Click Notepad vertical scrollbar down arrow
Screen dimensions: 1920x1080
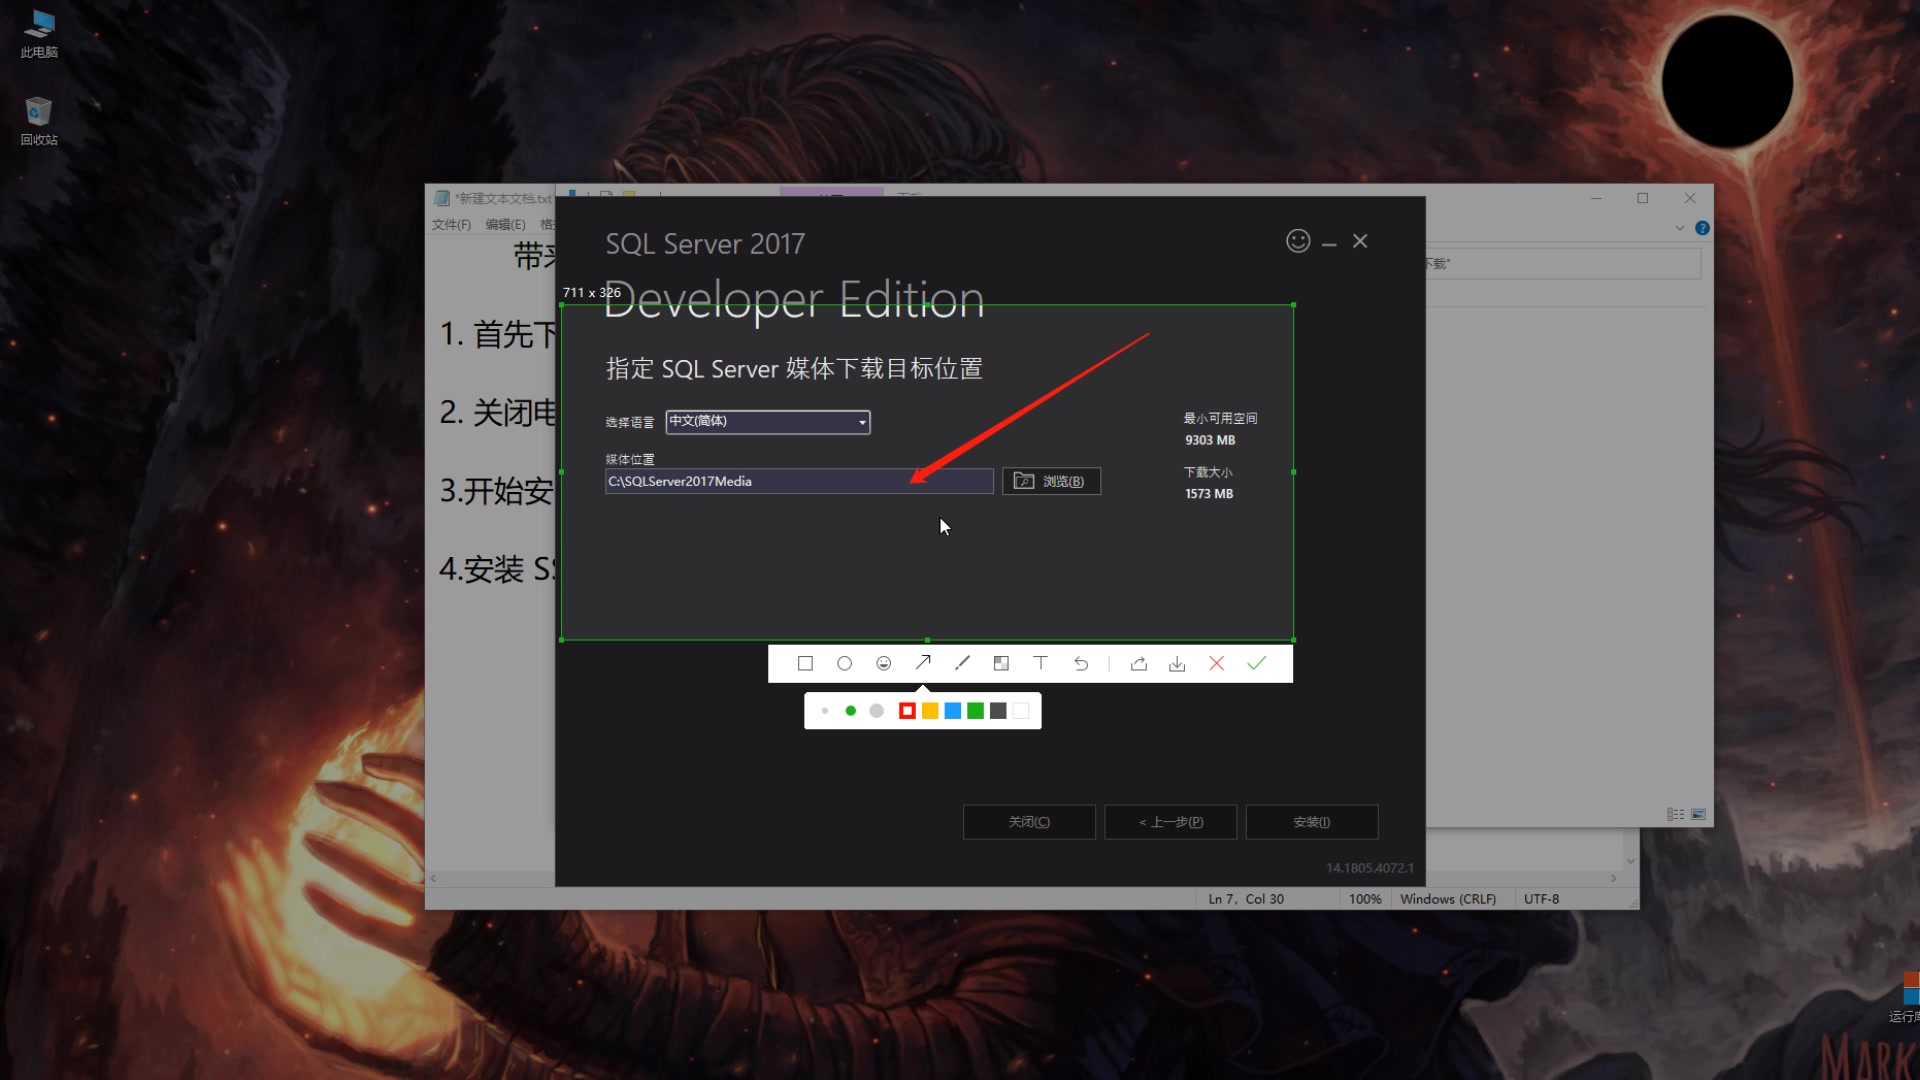click(1631, 861)
